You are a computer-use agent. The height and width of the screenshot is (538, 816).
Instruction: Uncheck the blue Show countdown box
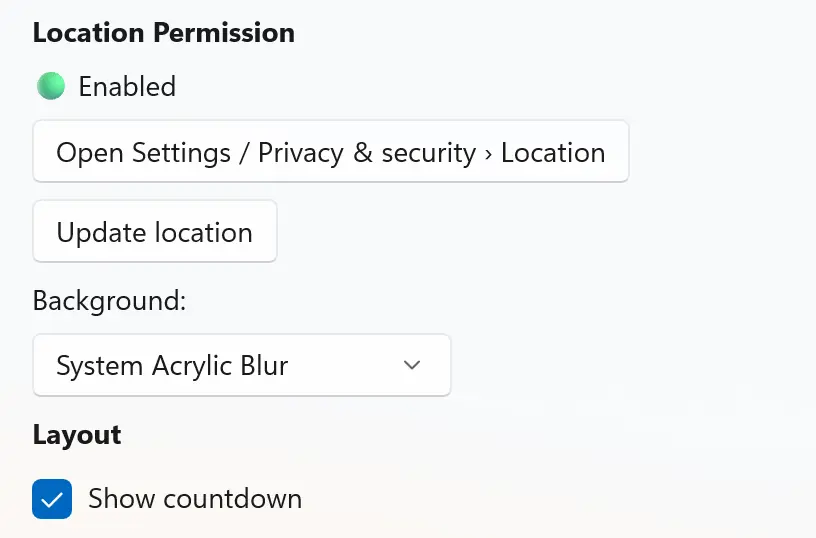[x=52, y=499]
